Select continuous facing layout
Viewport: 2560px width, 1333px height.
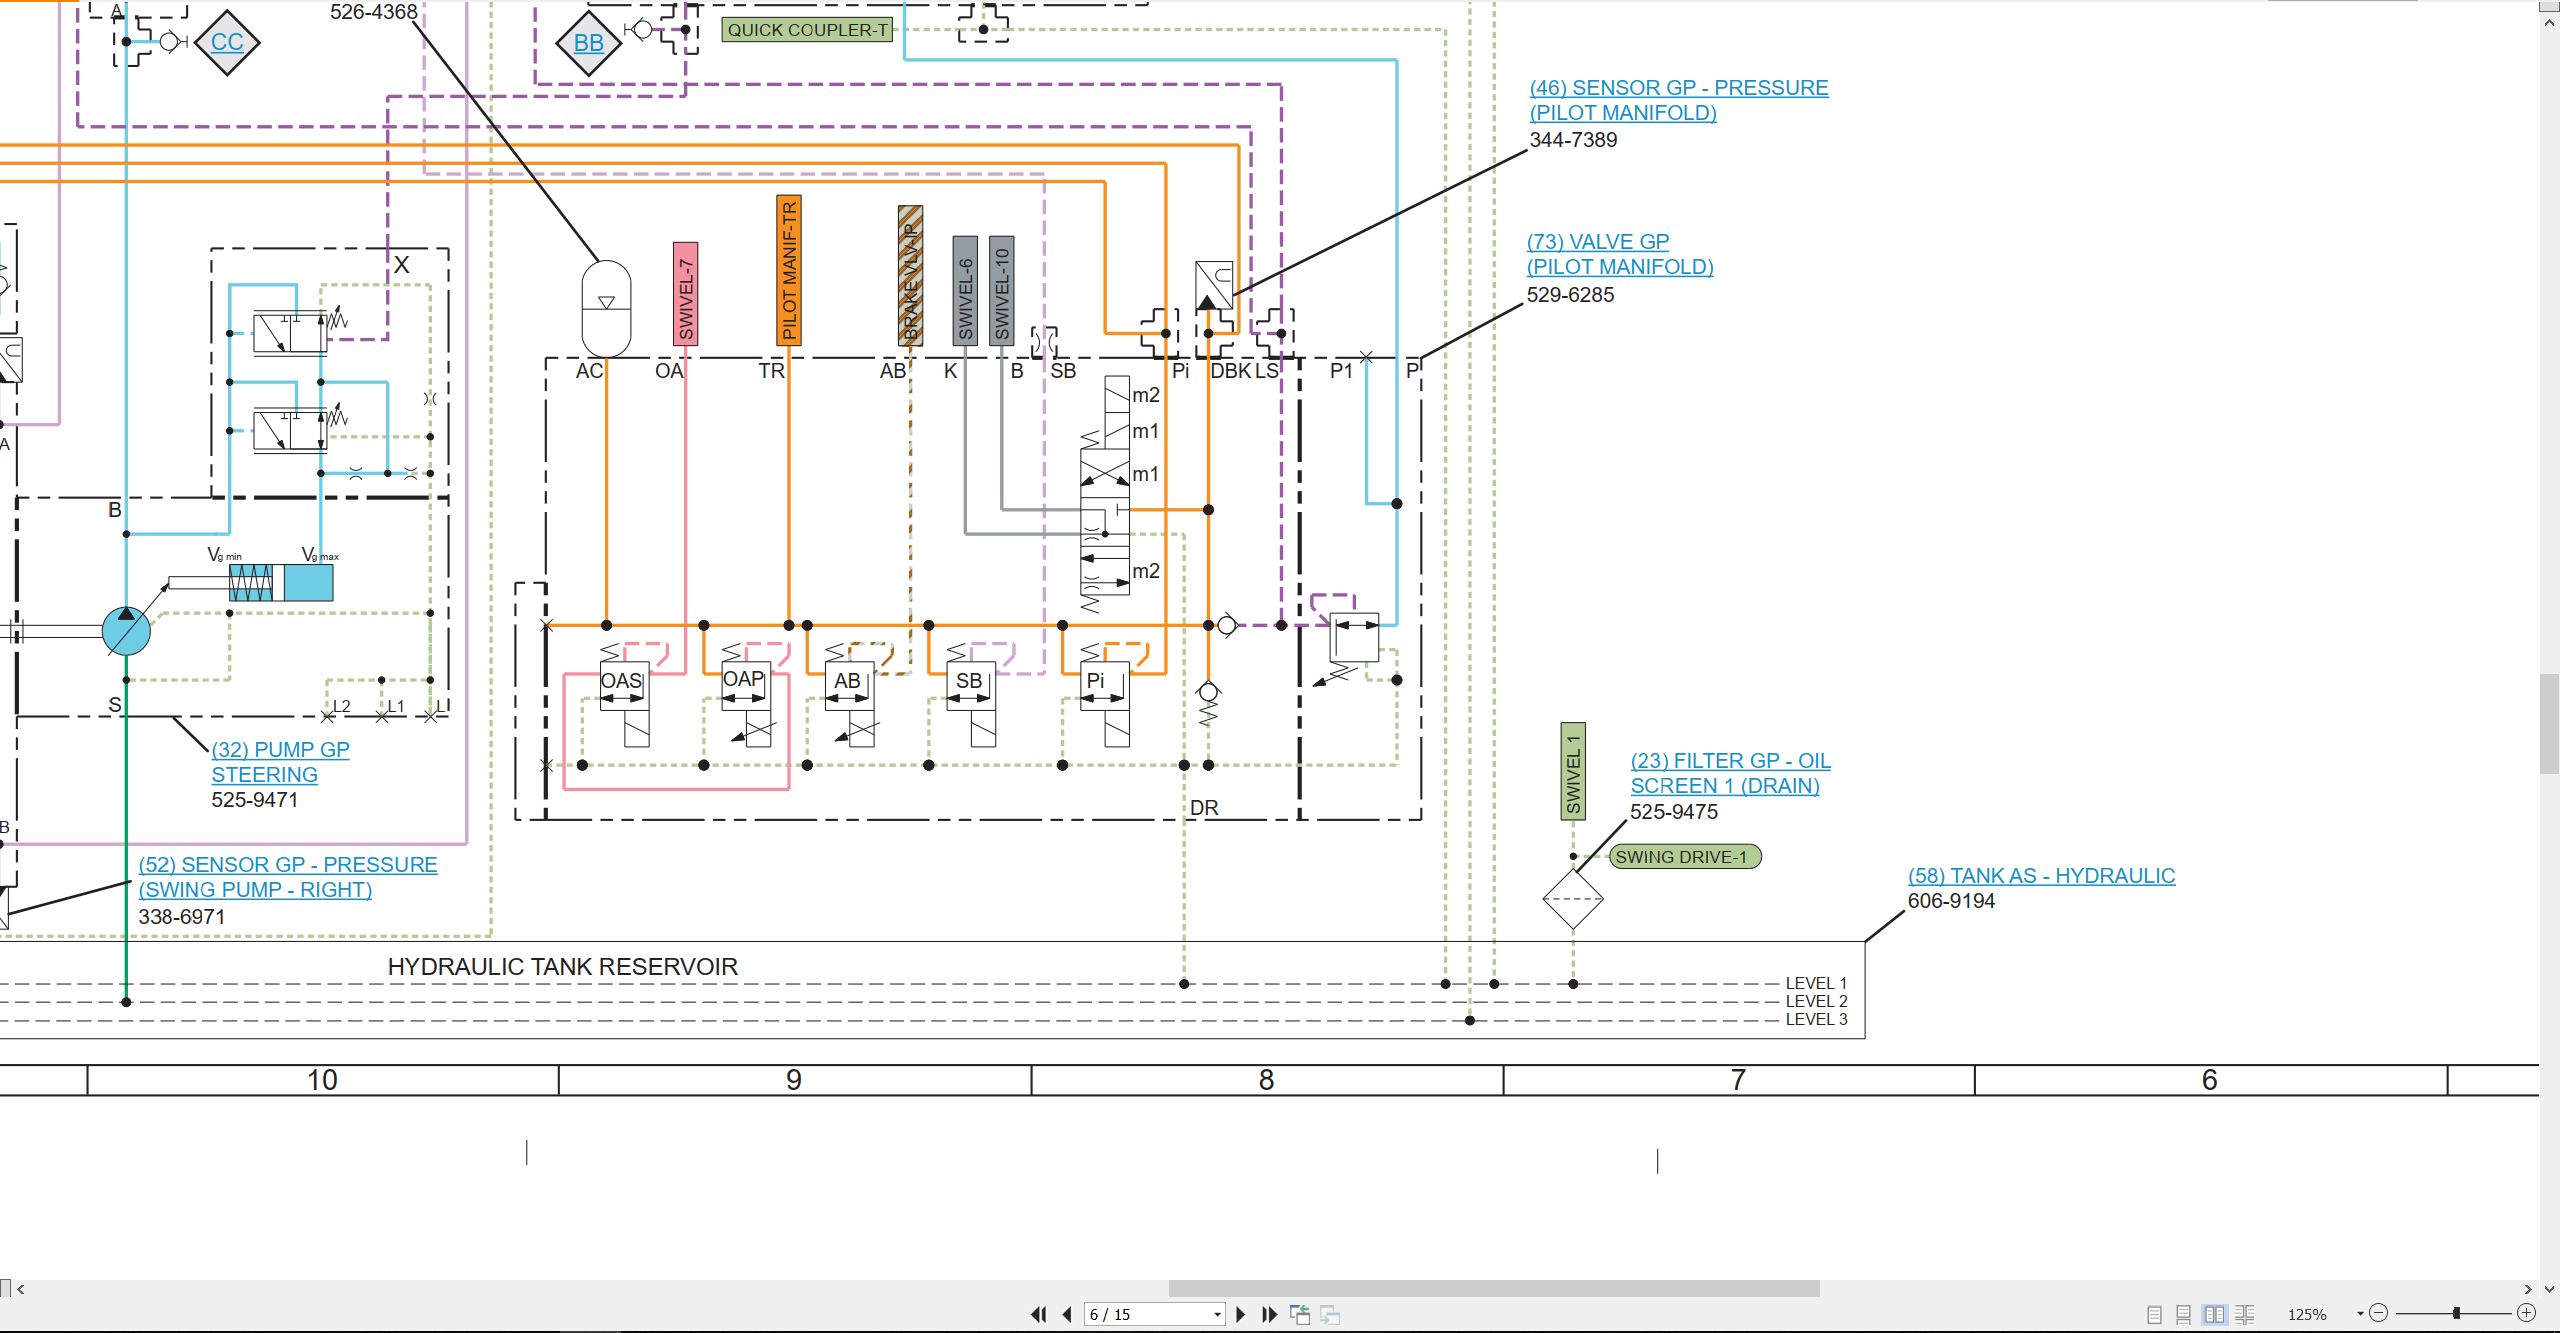click(x=2245, y=1314)
